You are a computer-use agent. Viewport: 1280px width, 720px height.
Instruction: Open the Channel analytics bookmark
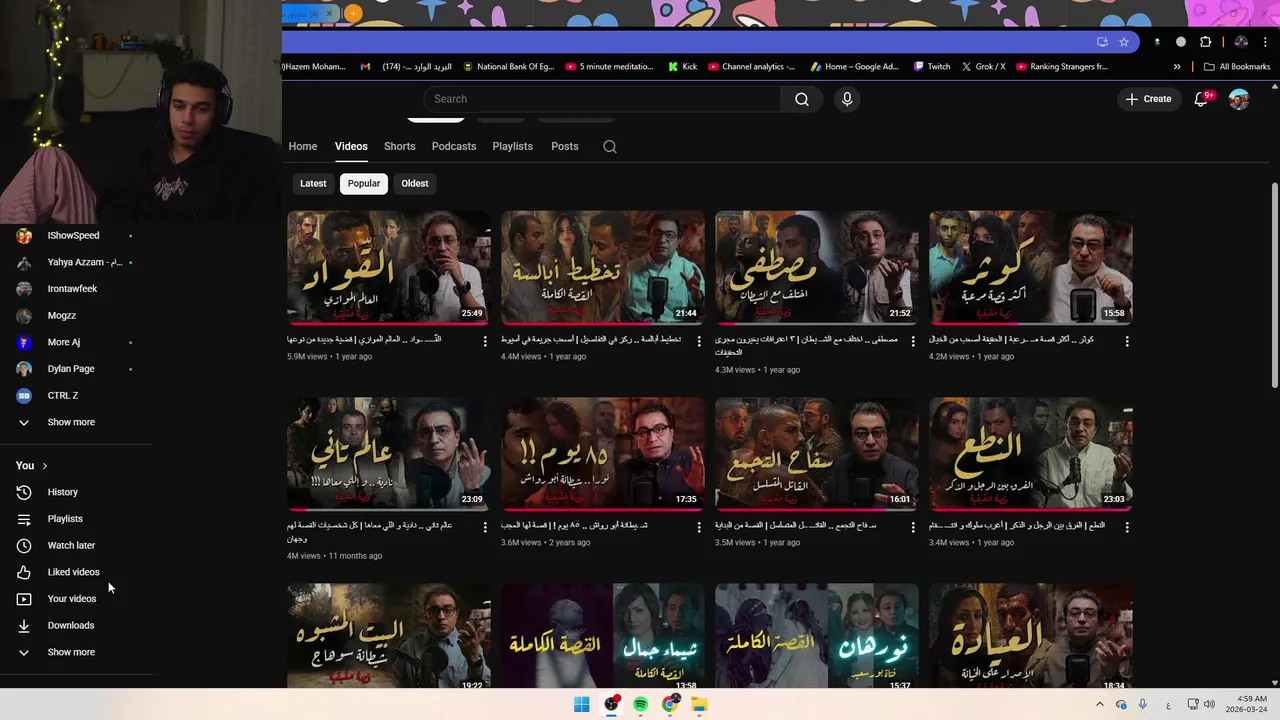752,67
